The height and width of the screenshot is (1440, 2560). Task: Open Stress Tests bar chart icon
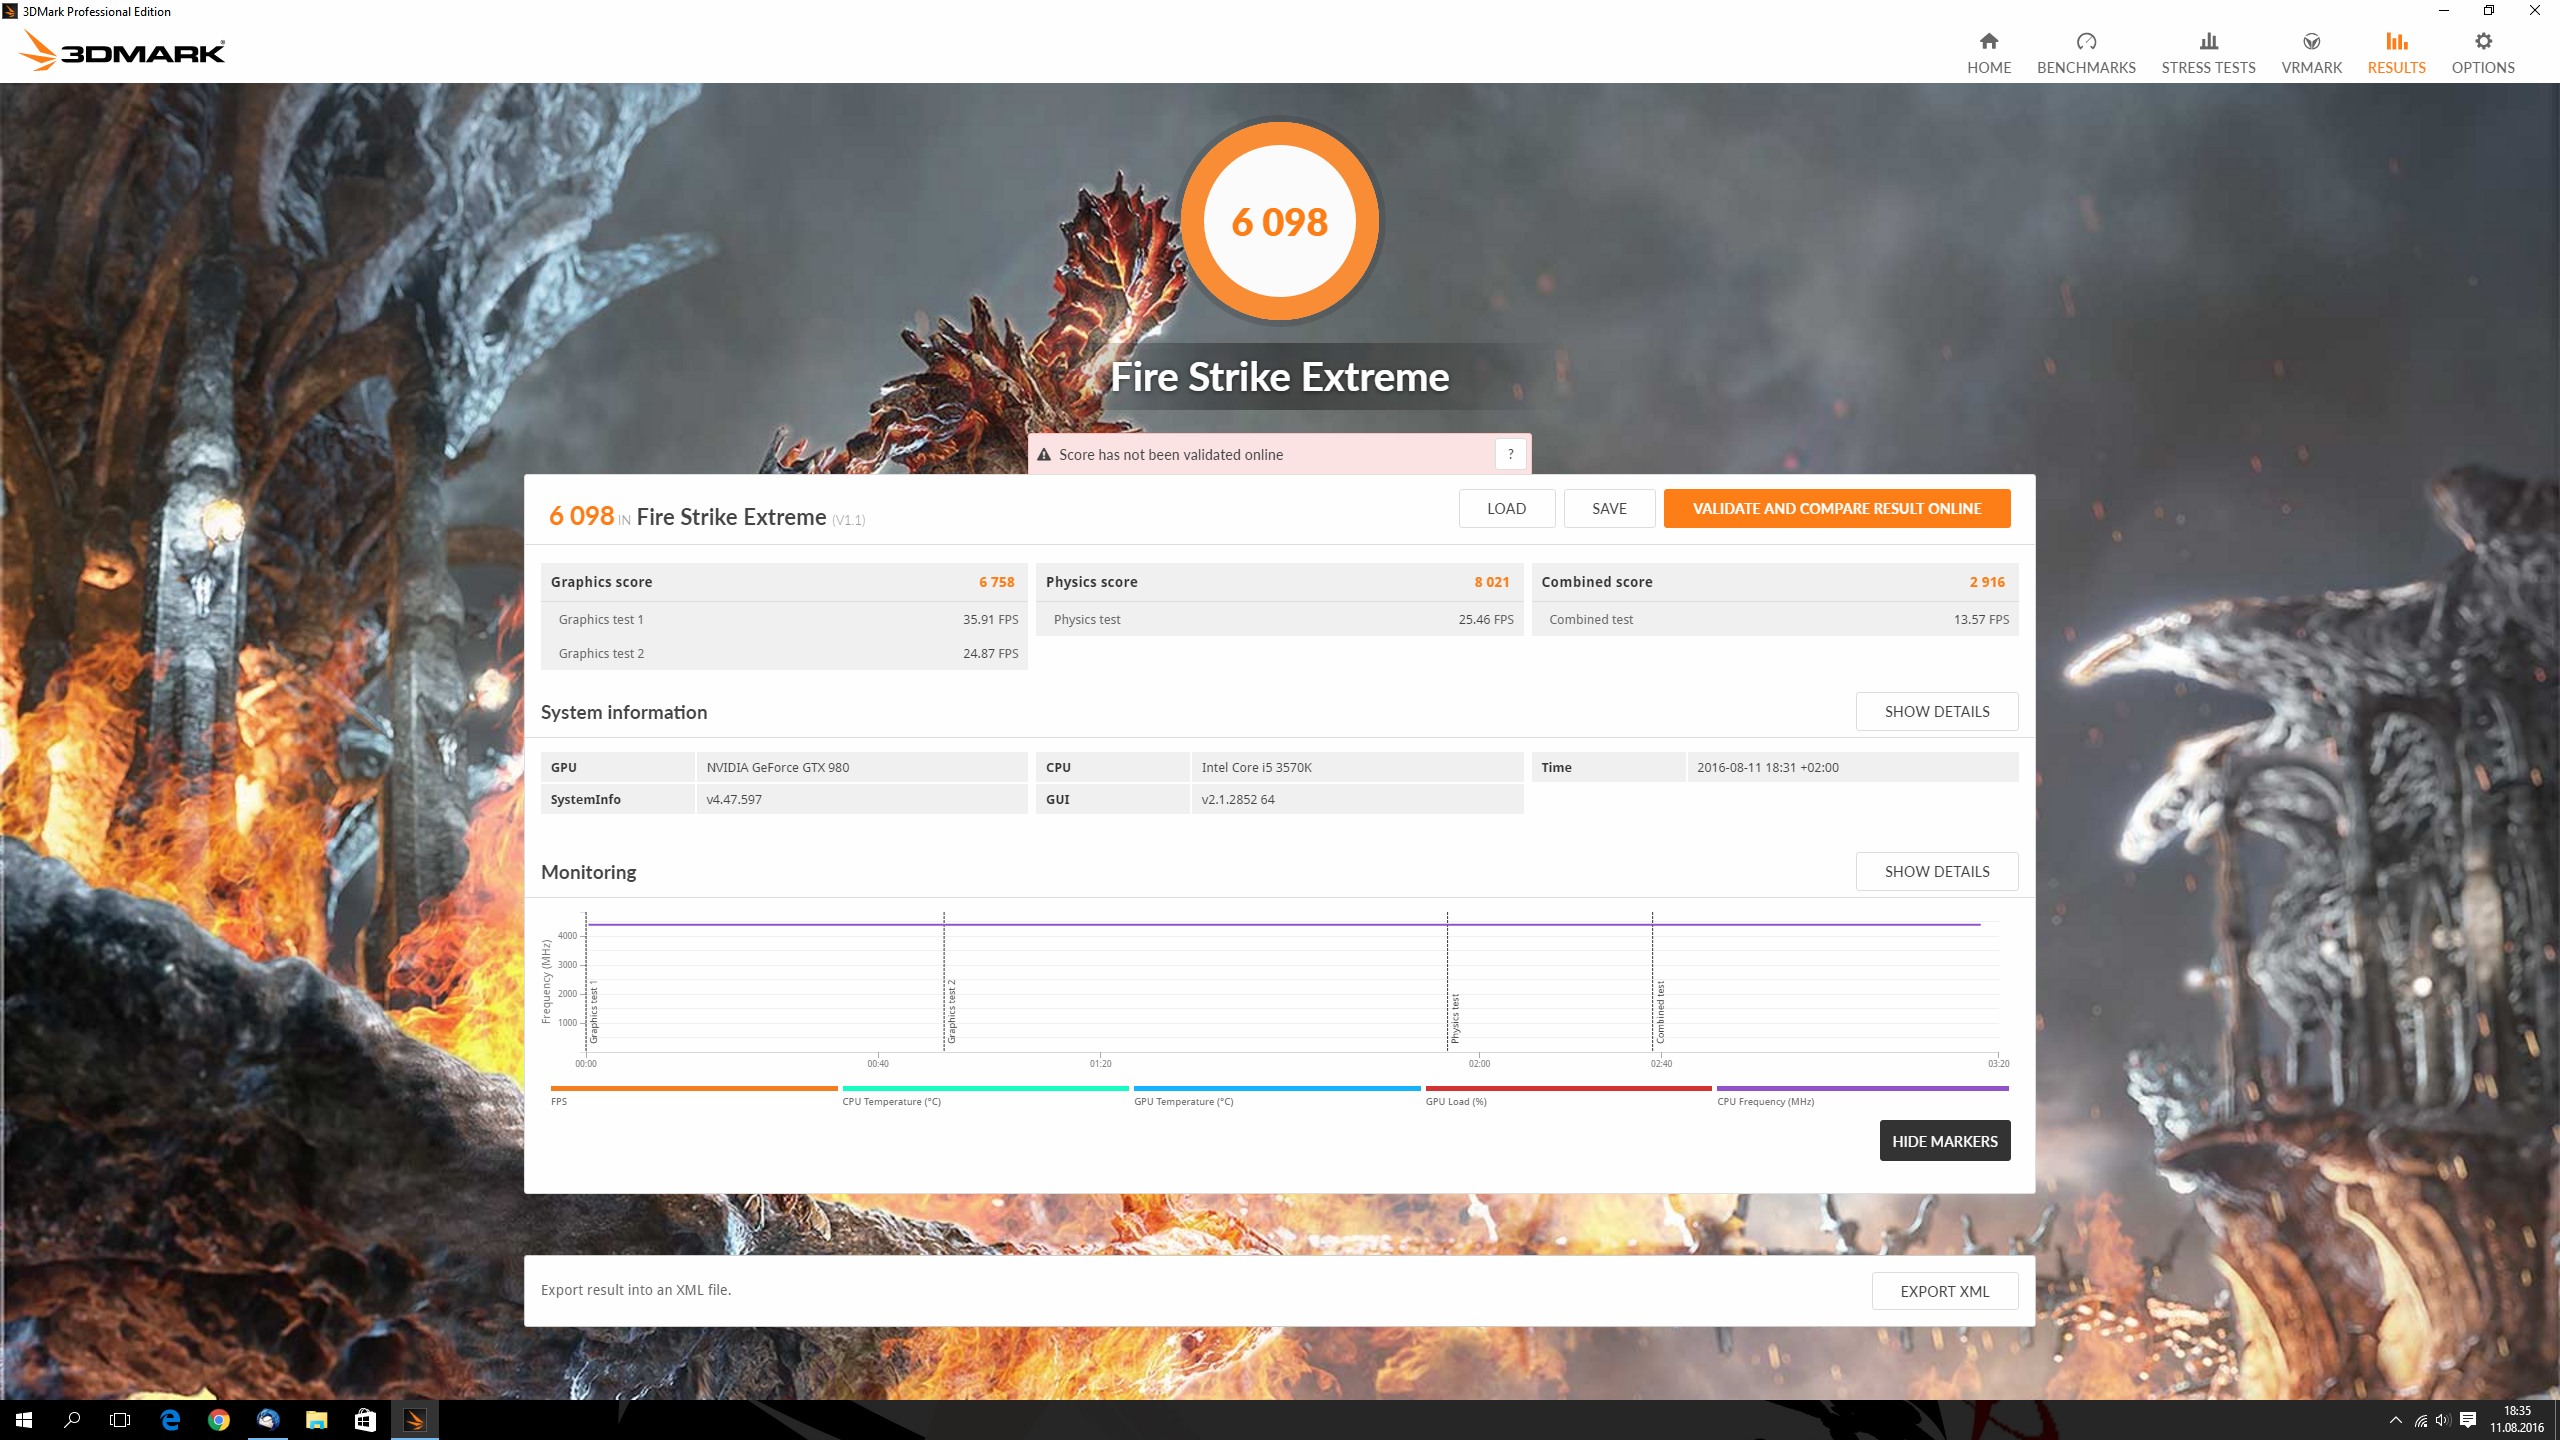(2208, 42)
